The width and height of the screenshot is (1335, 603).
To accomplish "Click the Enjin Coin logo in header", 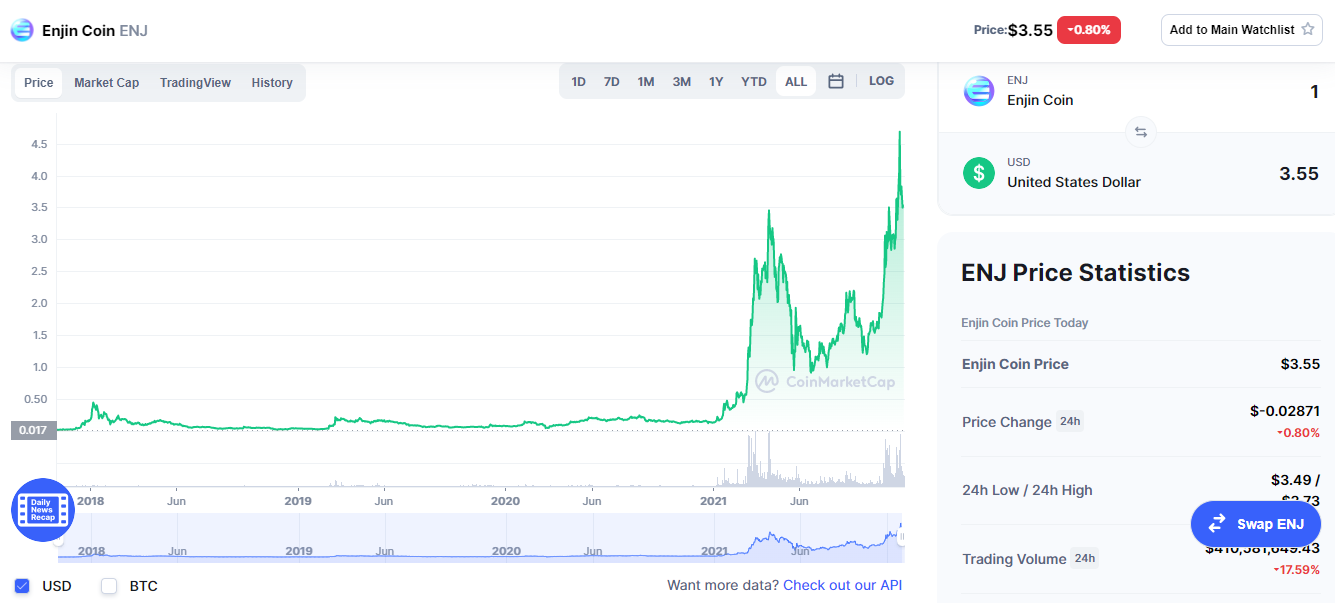I will coord(22,30).
